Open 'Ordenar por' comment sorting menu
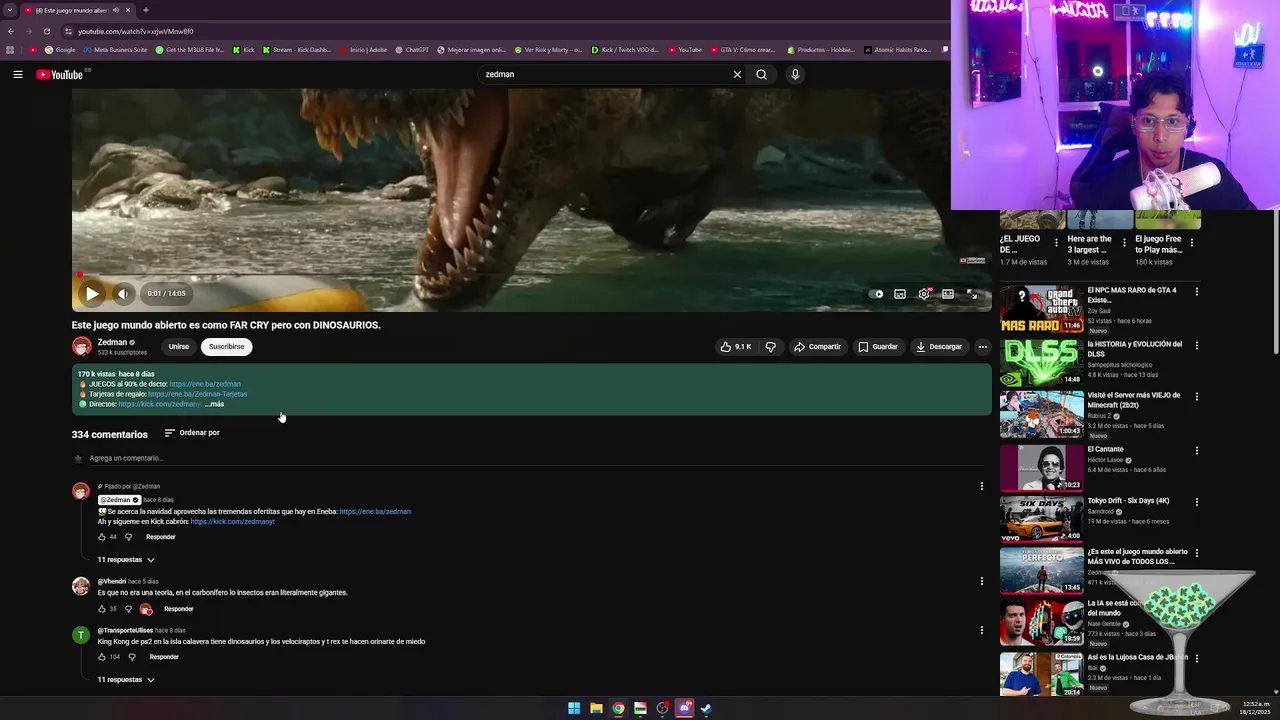1280x720 pixels. (x=192, y=433)
